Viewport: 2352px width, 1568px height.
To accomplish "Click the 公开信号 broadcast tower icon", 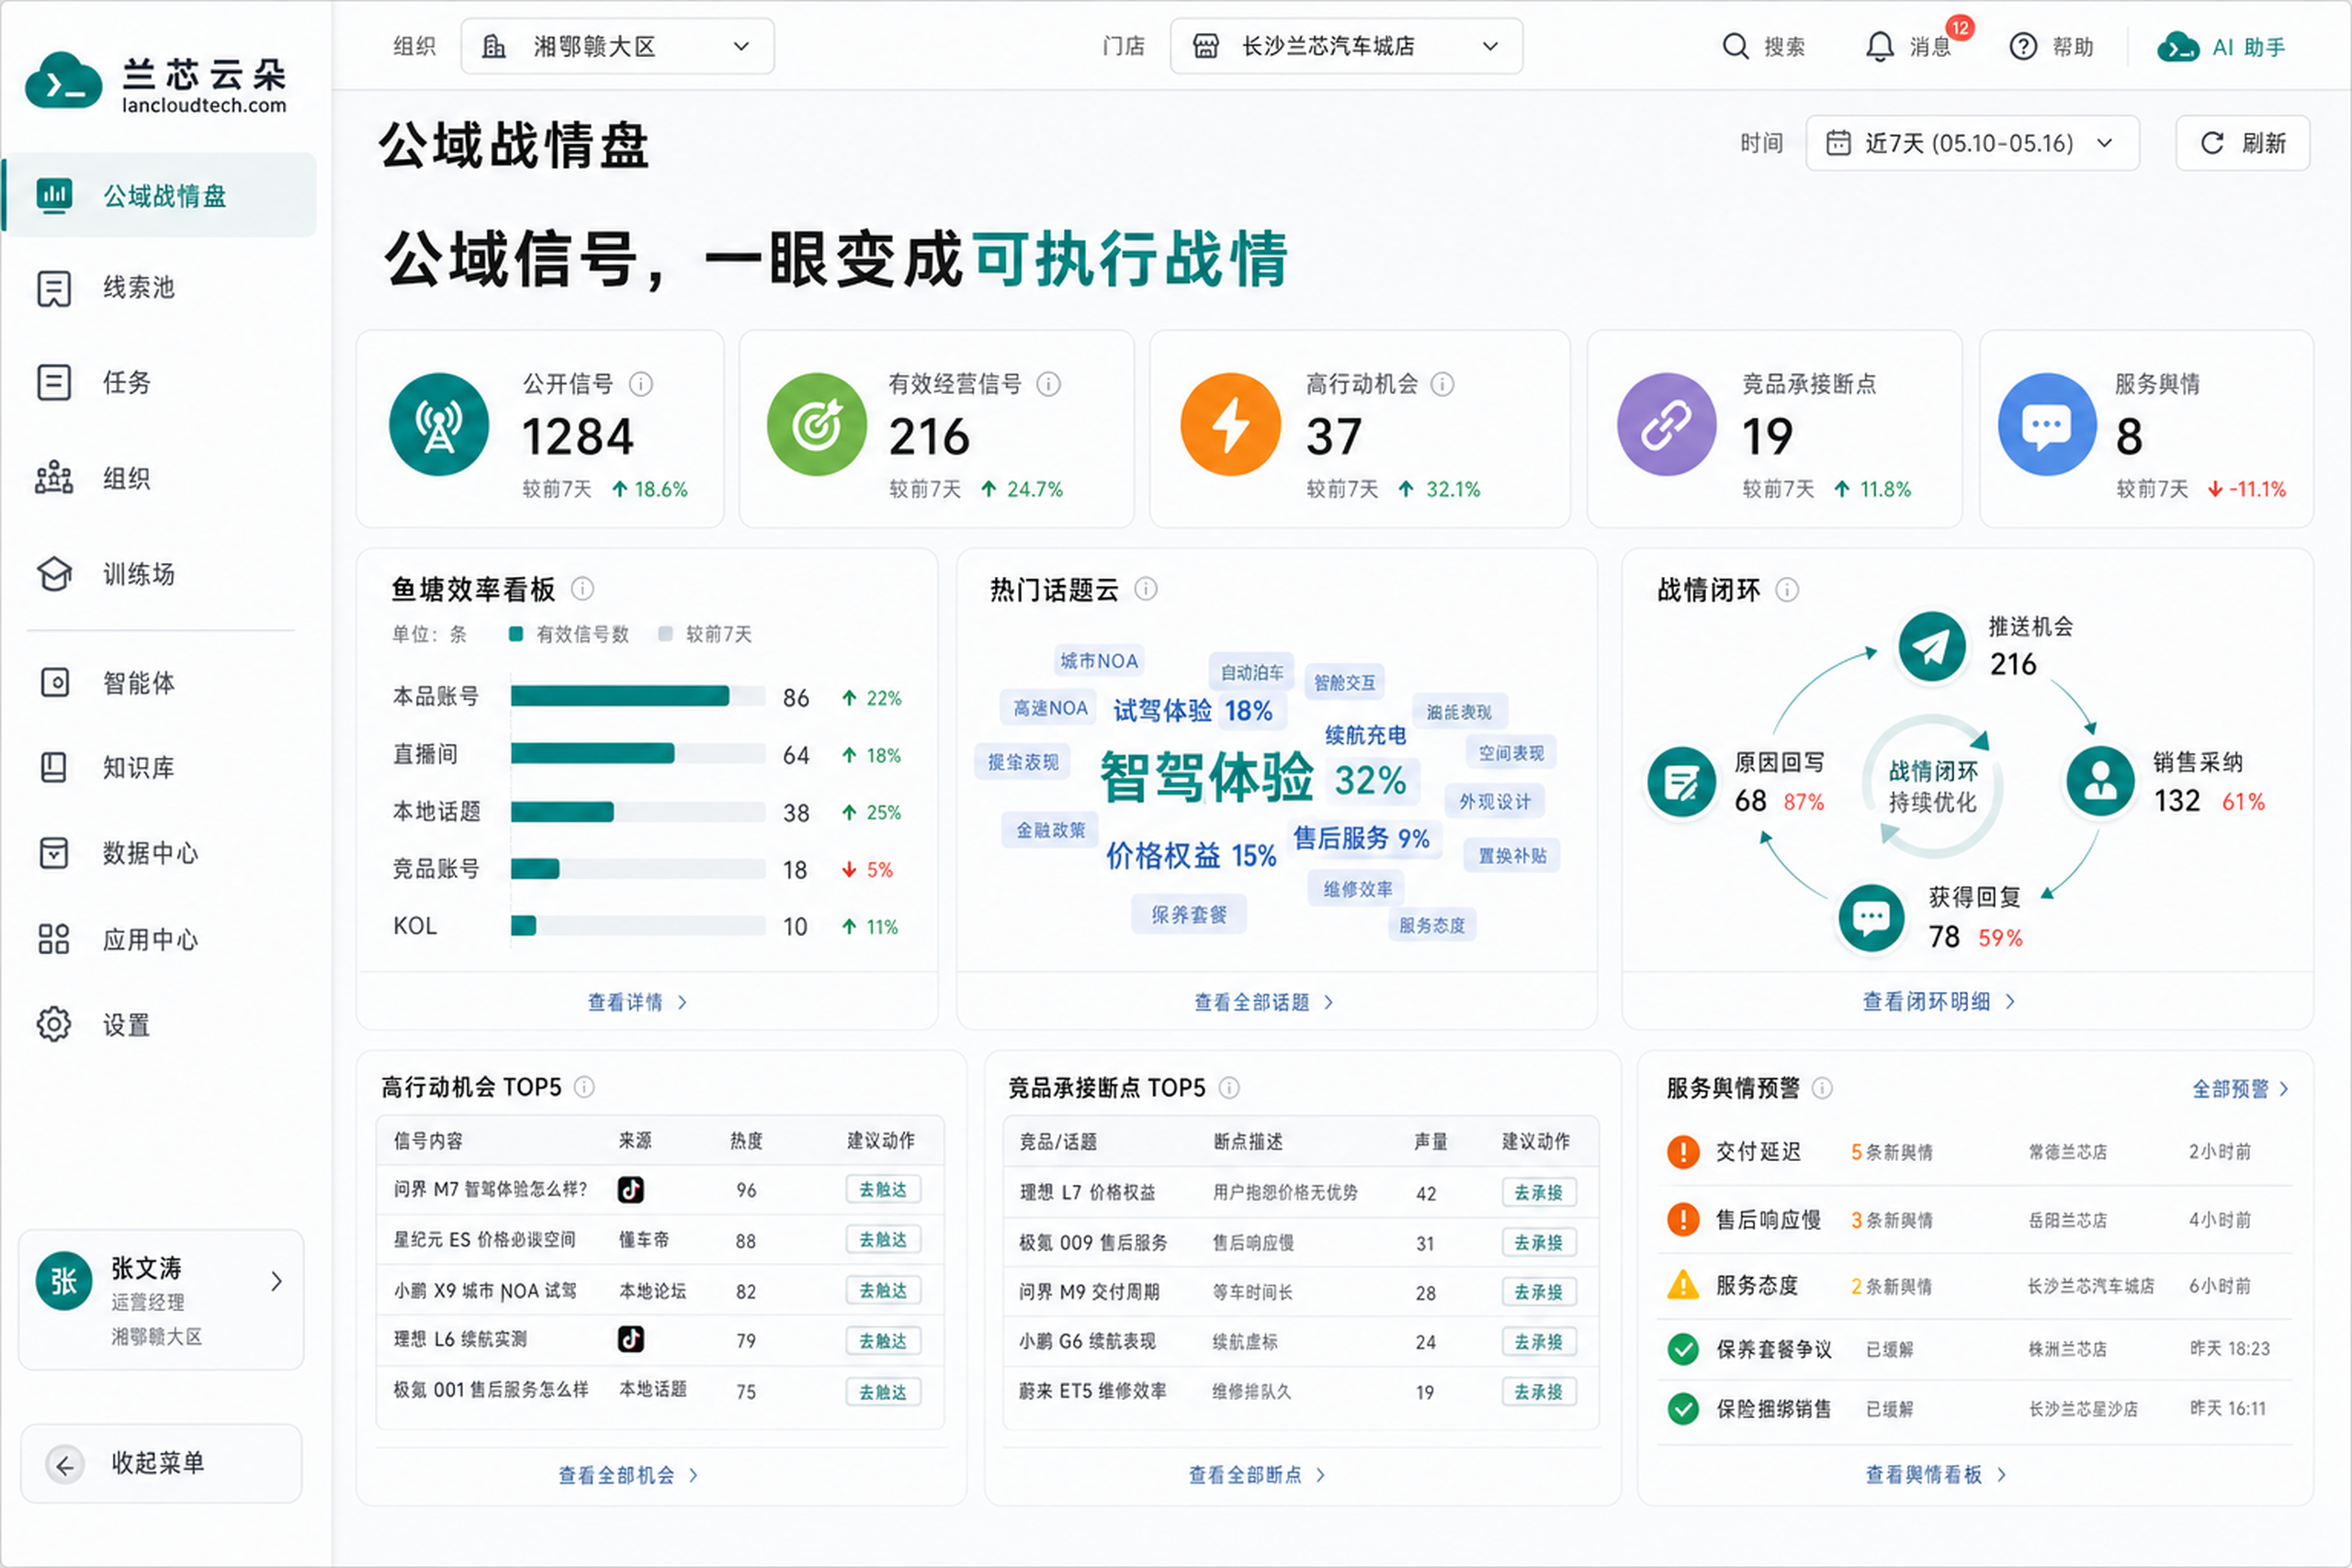I will click(439, 425).
